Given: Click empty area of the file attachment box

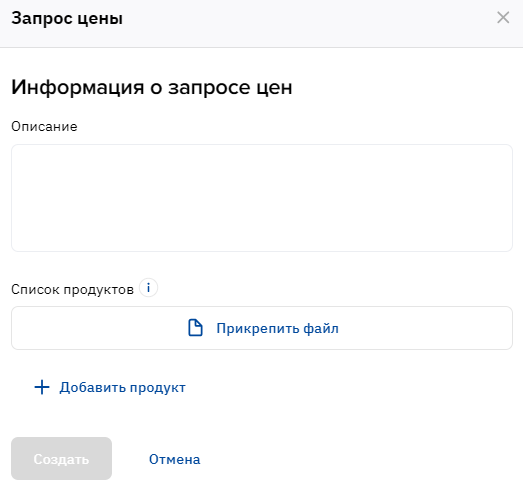Looking at the screenshot, I should pyautogui.click(x=424, y=328).
